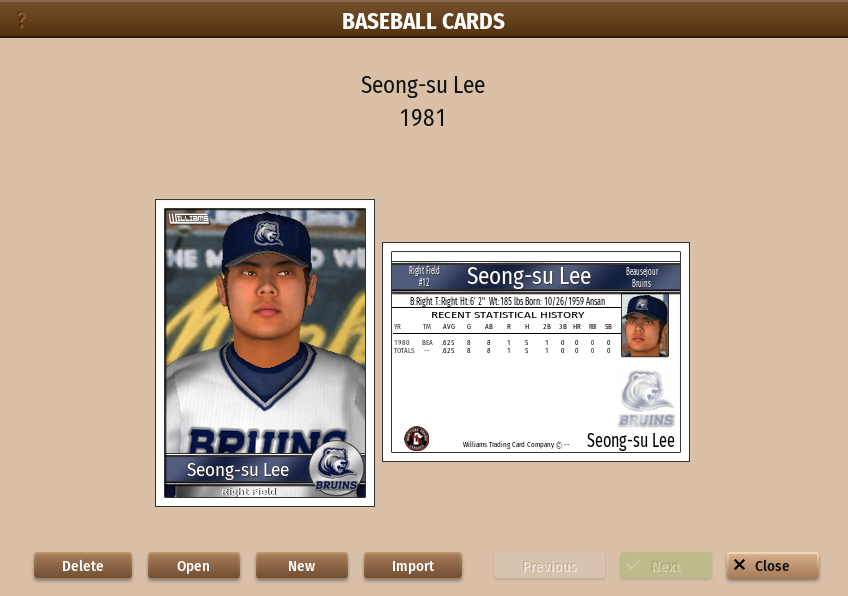Create a New baseball card
848x596 pixels.
(x=302, y=566)
